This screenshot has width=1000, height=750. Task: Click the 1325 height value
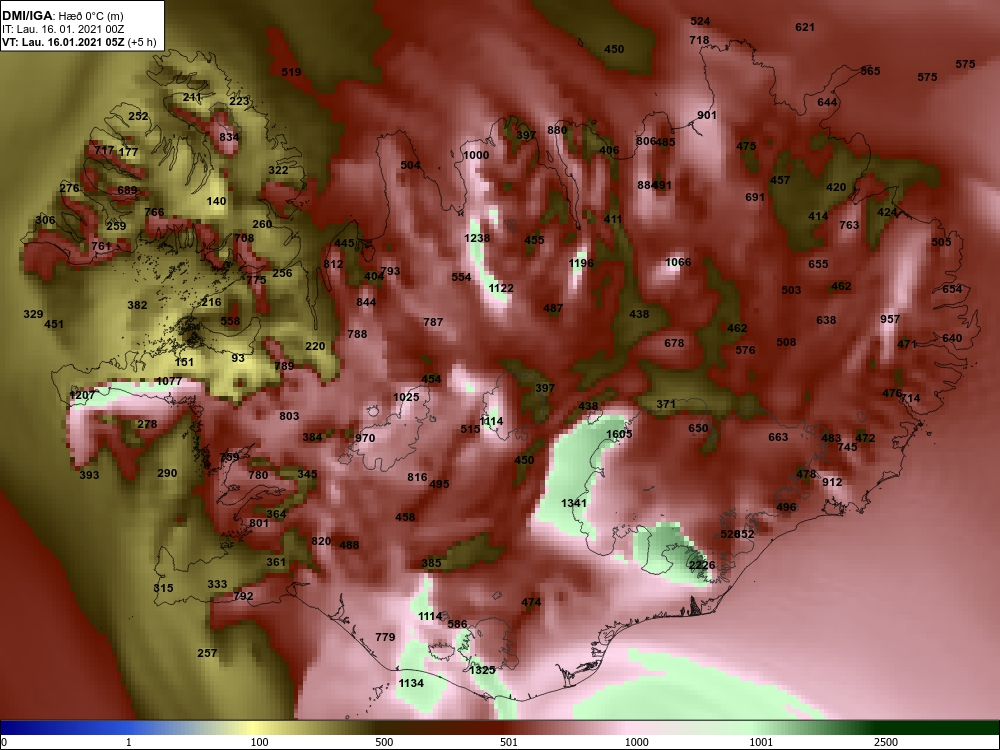pos(482,670)
